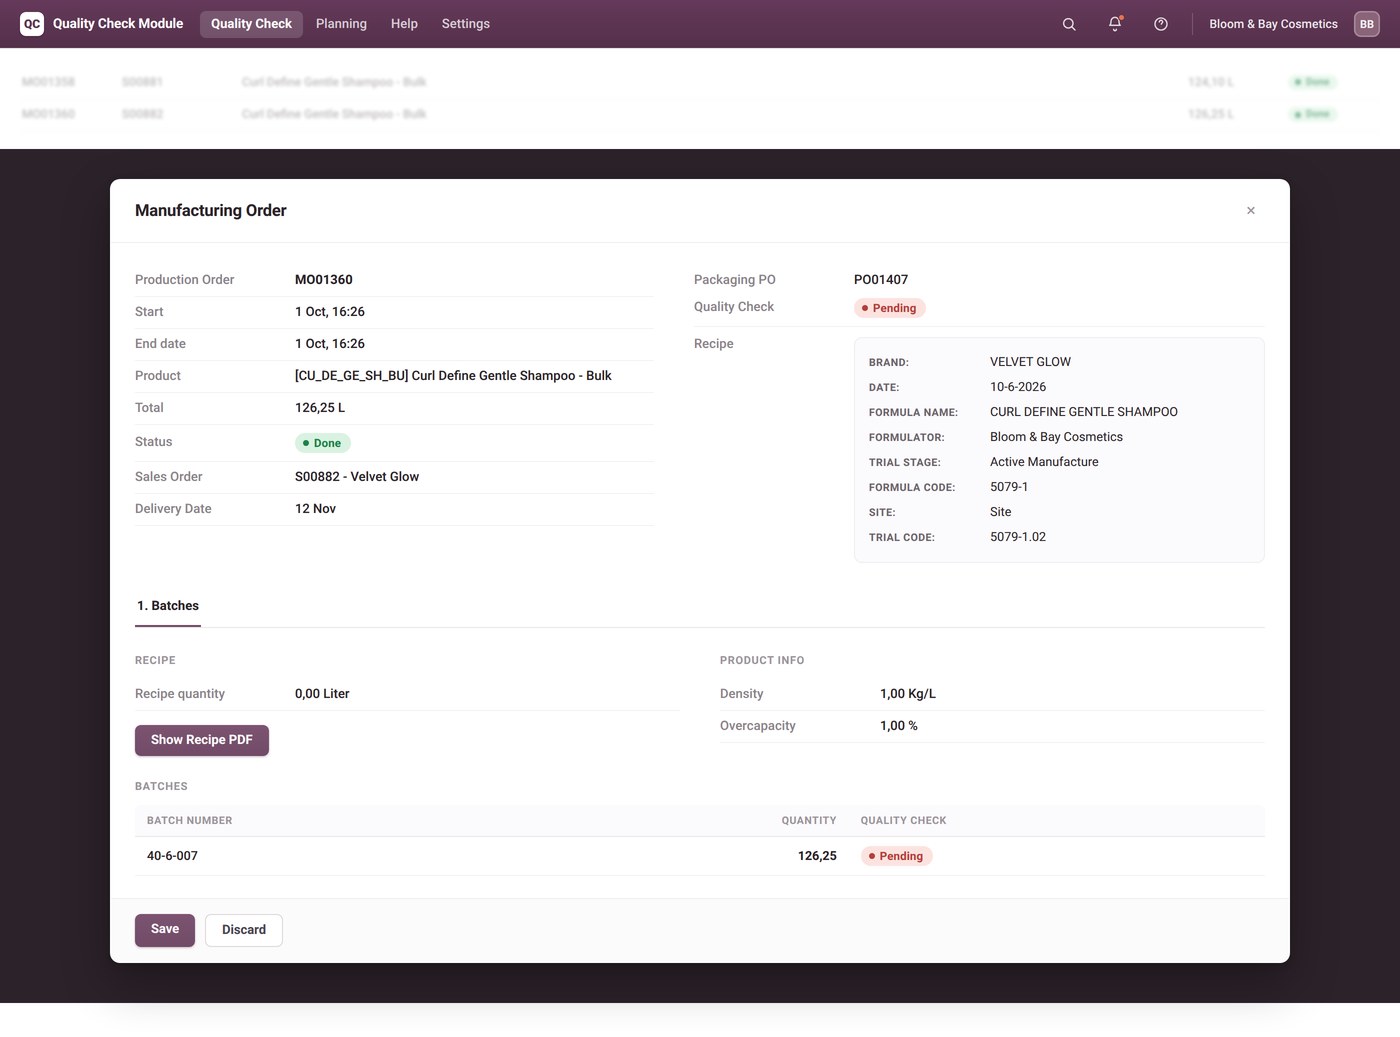Open the notifications bell icon

click(1115, 24)
